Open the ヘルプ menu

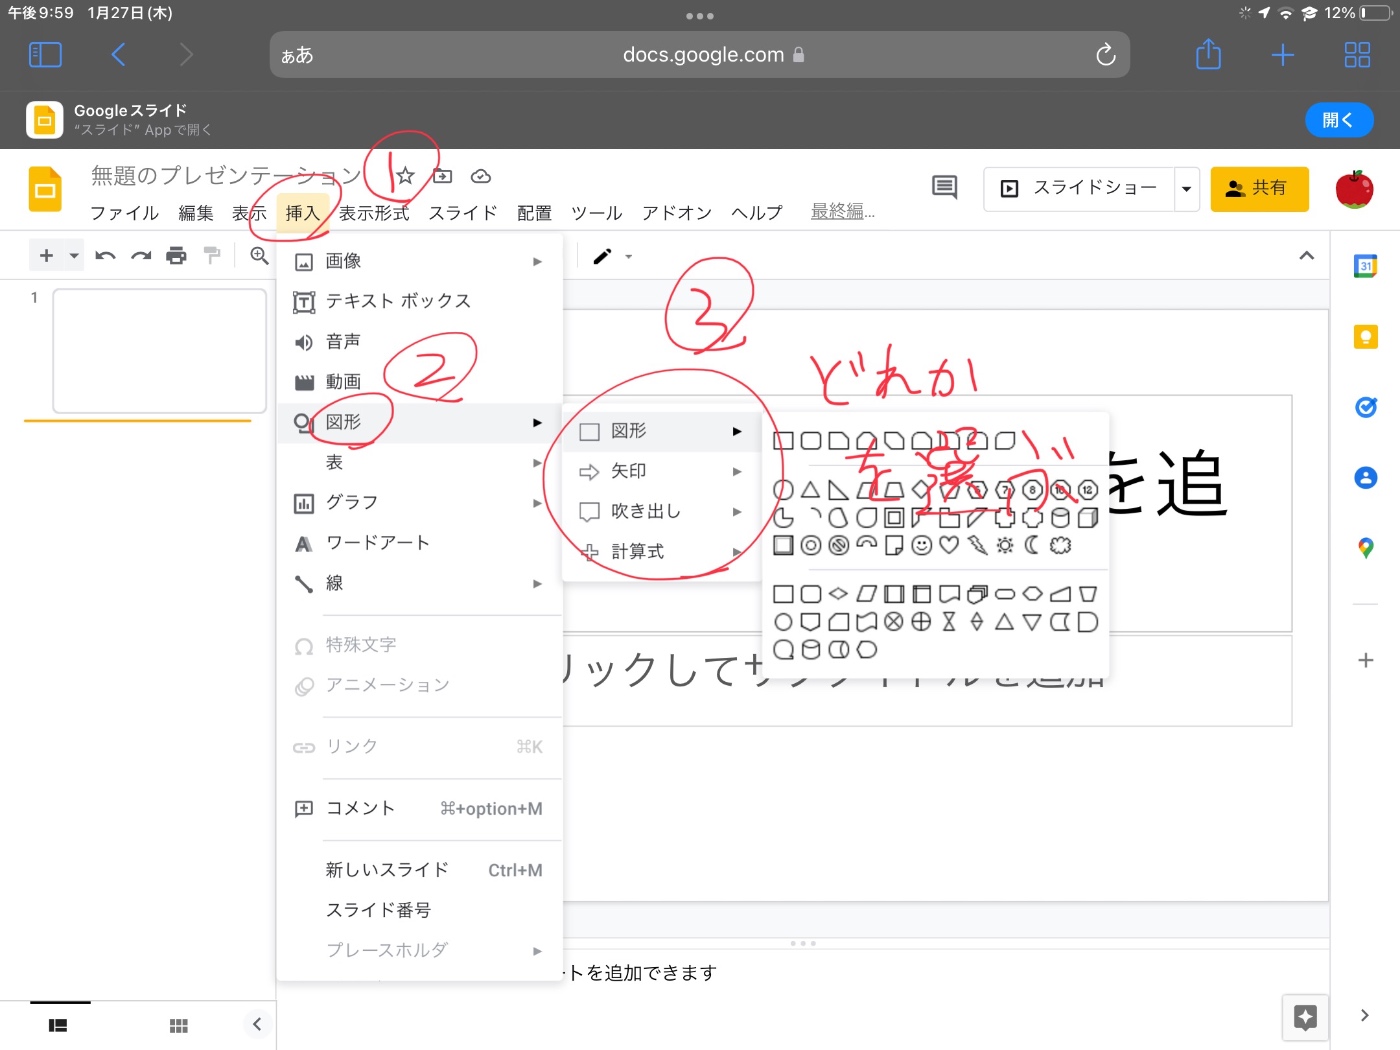pos(757,213)
